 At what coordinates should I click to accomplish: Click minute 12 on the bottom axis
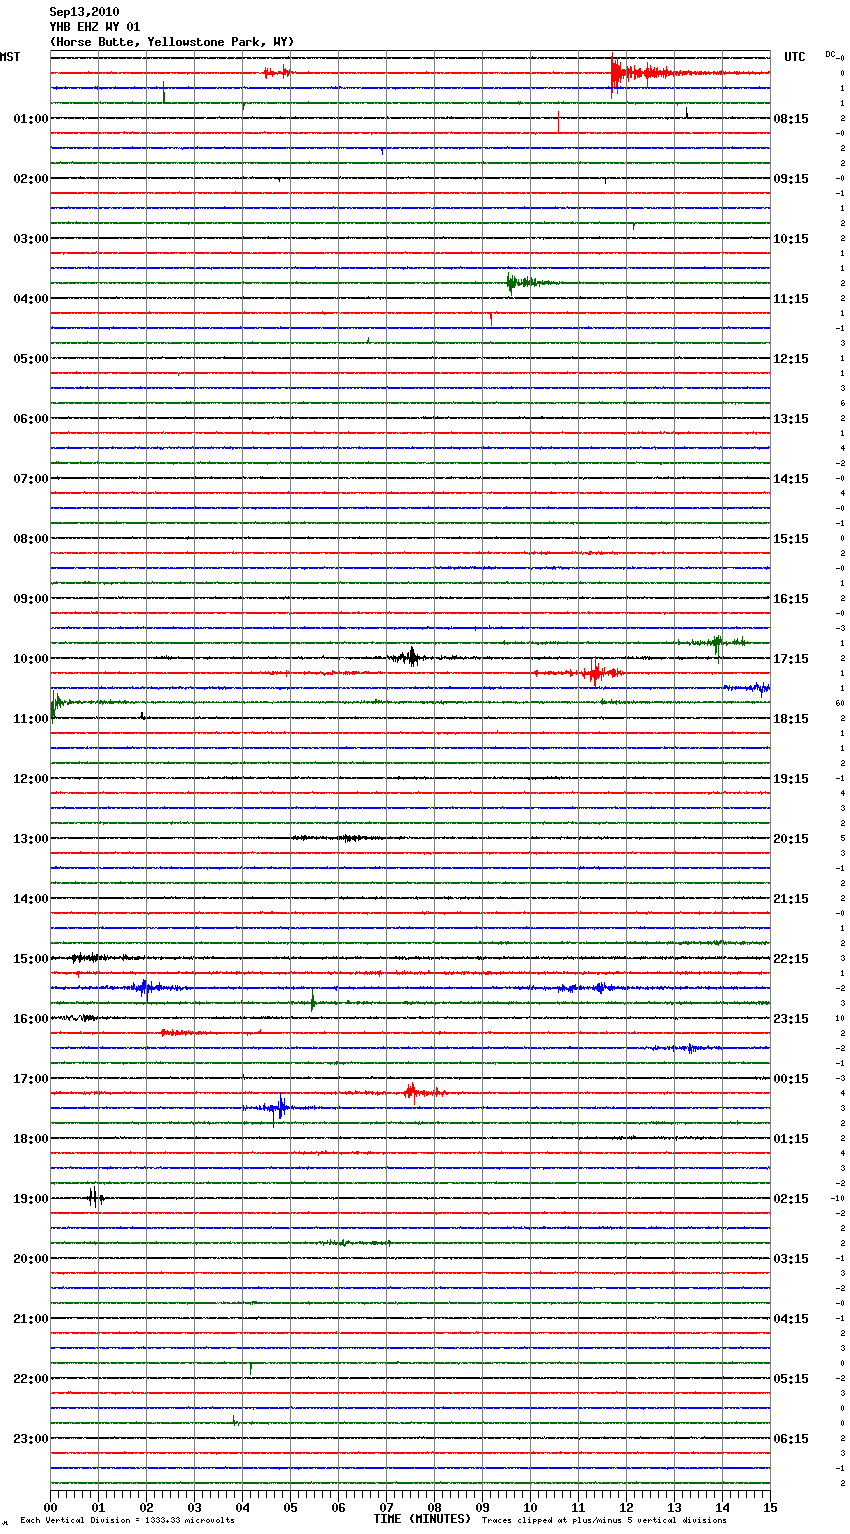[626, 1507]
